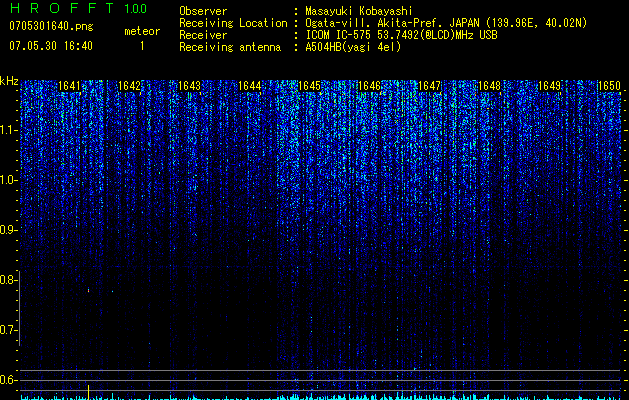Image resolution: width=629 pixels, height=400 pixels.
Task: Click the date 07.05.30 16:40
Action: (x=51, y=46)
